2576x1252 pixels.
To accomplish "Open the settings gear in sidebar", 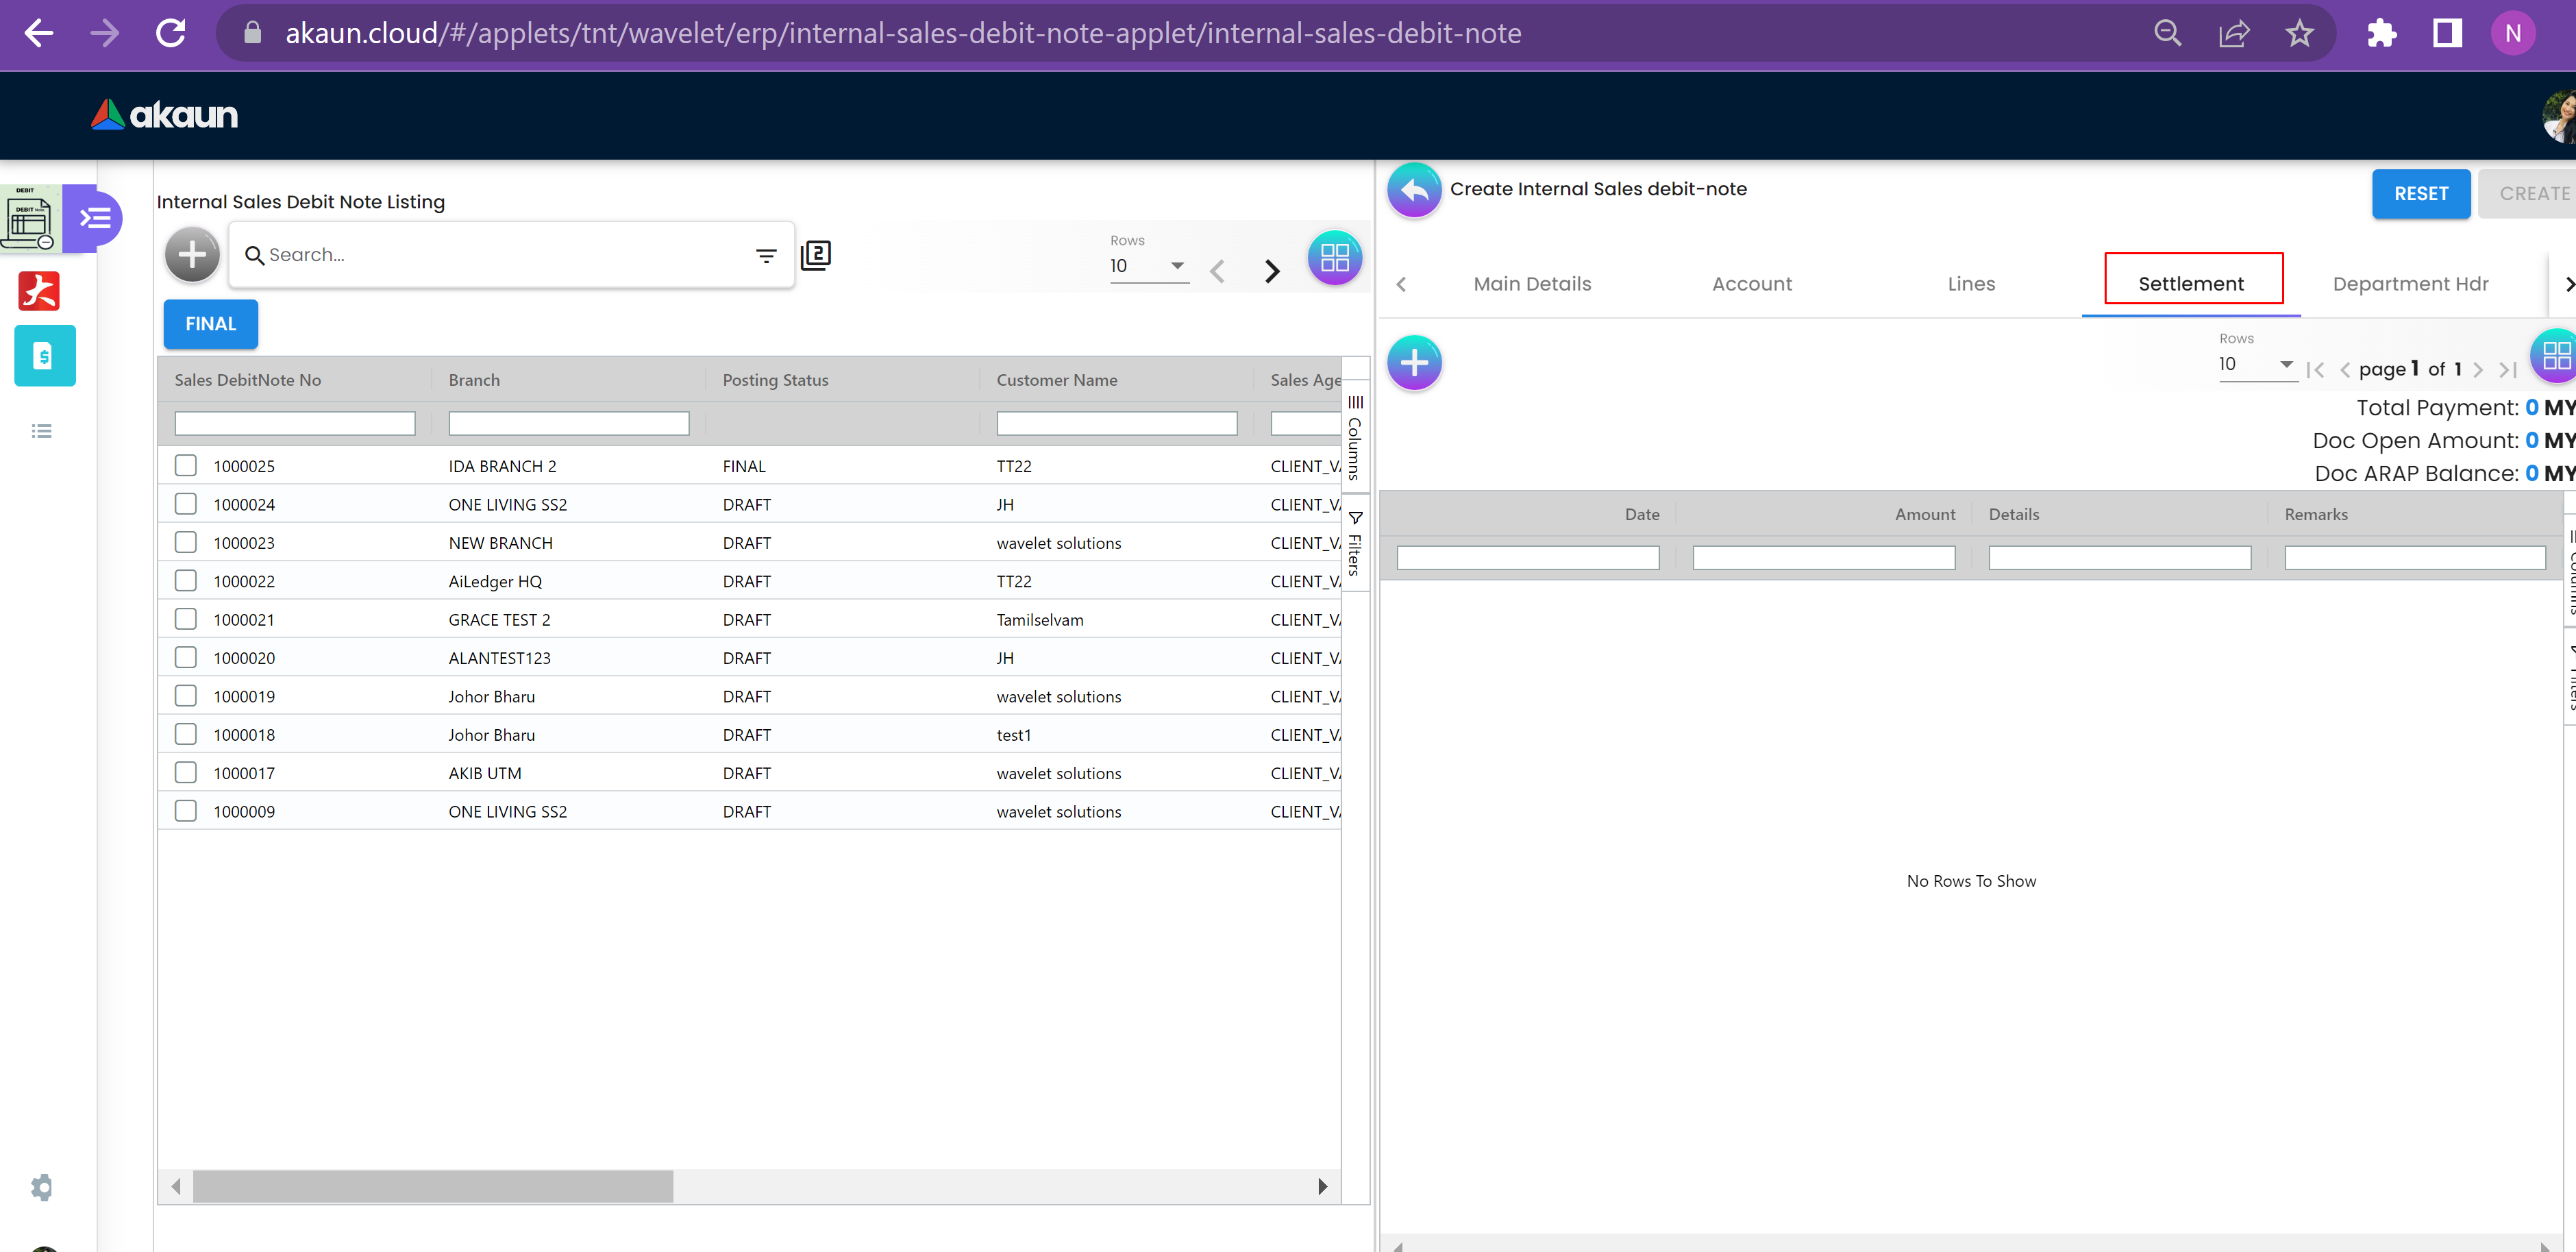I will 41,1187.
